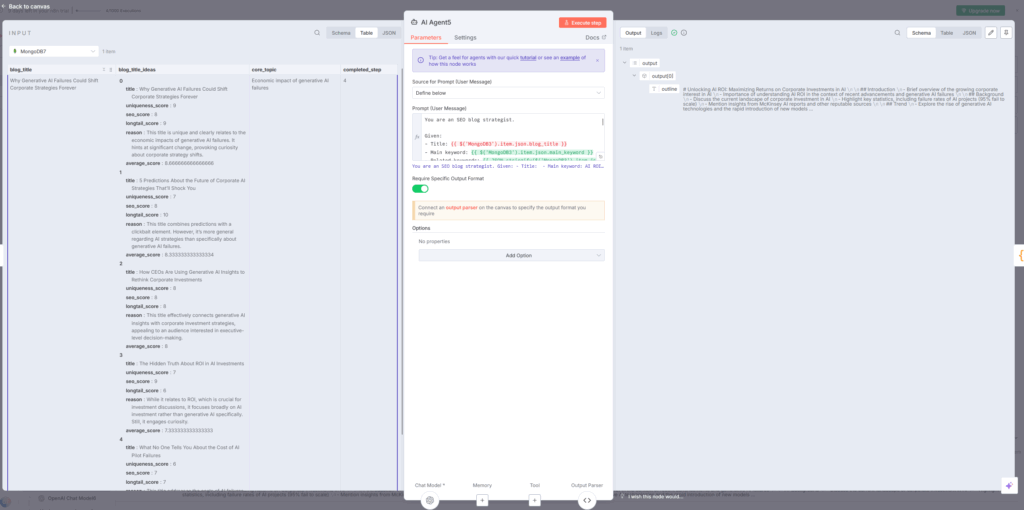This screenshot has height=510, width=1024.
Task: Click the edit output pencil icon
Action: pos(990,33)
